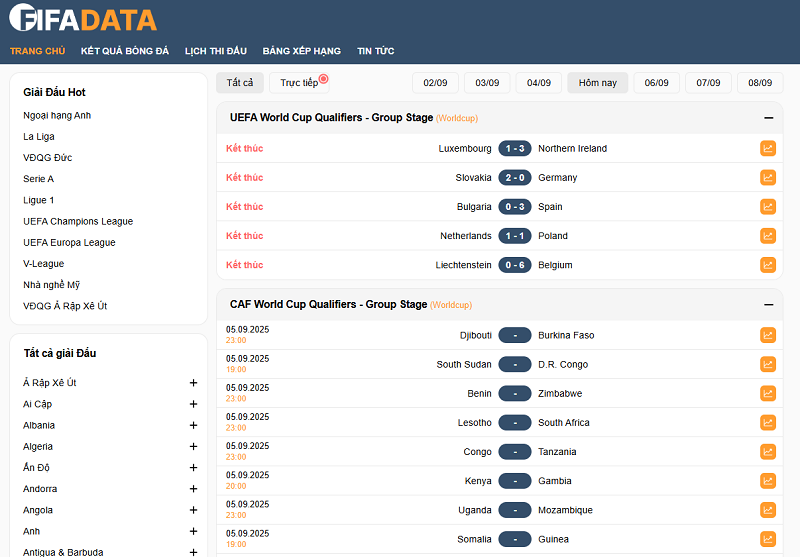Viewport: 800px width, 557px height.
Task: Click the Worldcup tag beside UEFA heading
Action: tap(457, 118)
